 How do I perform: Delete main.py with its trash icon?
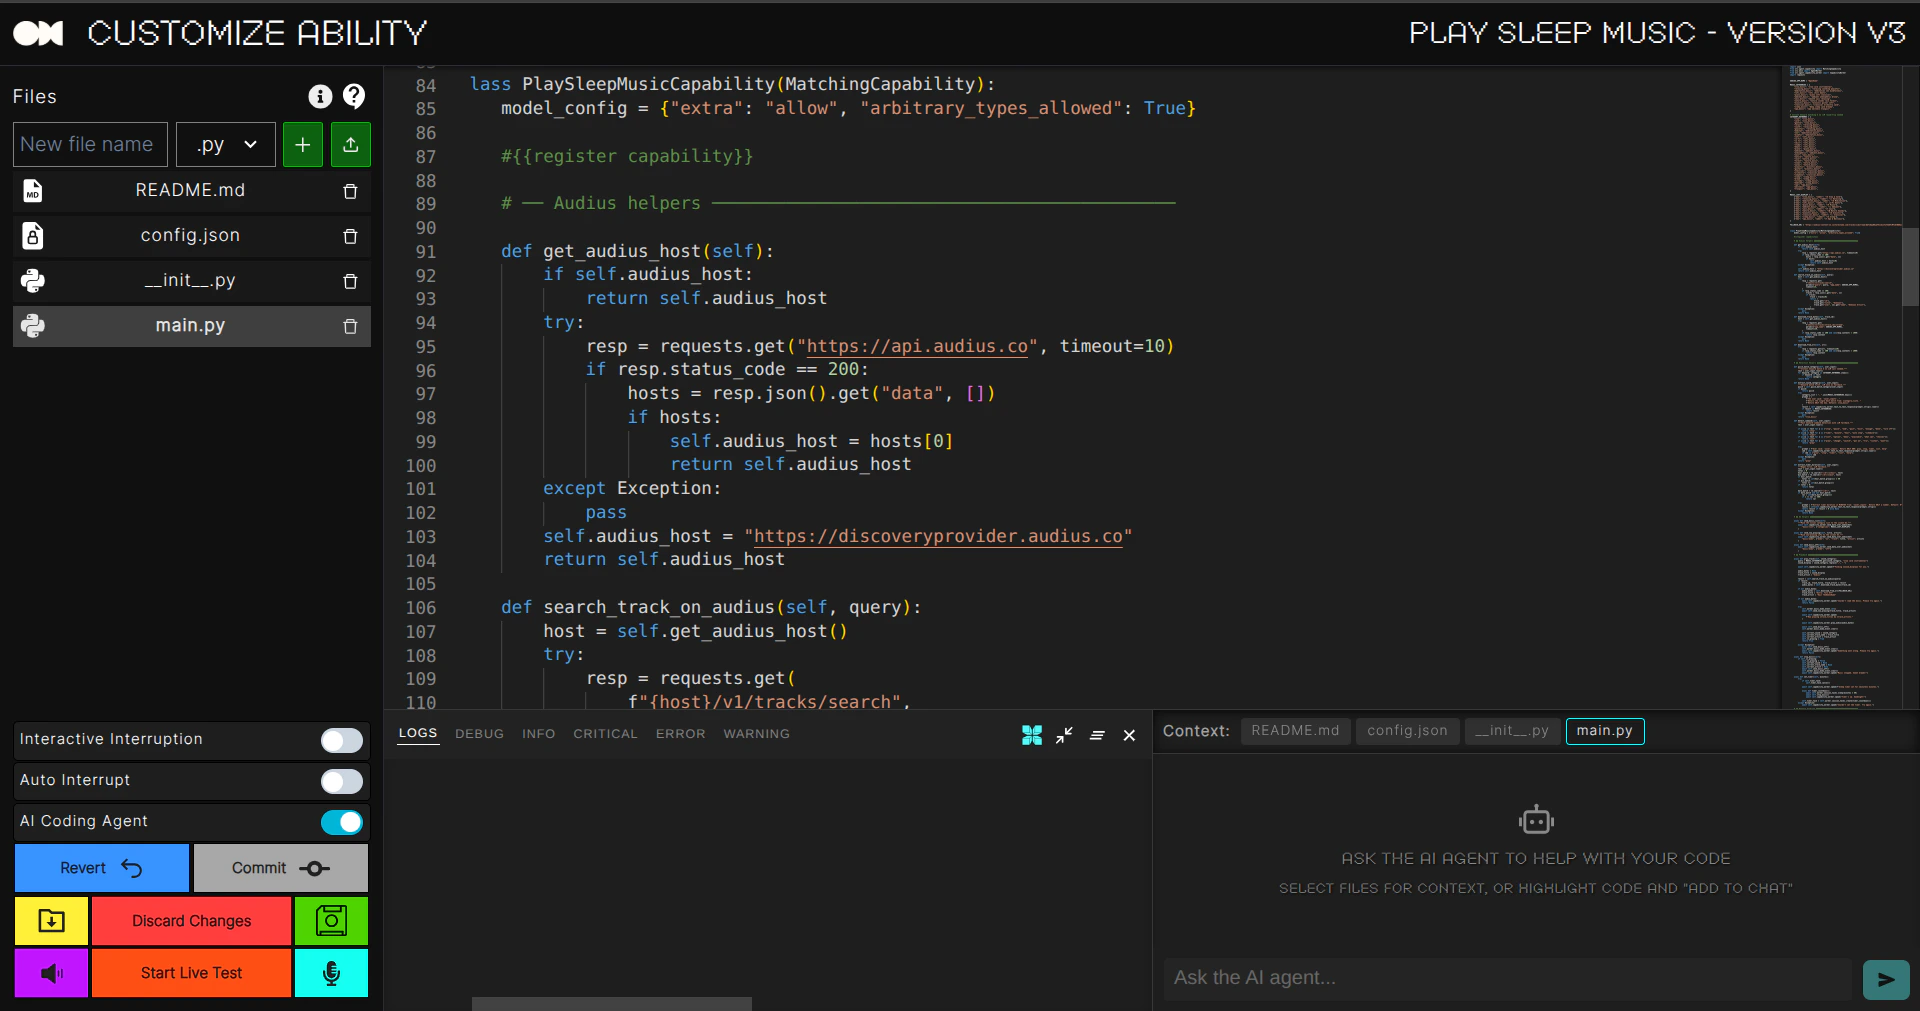click(x=350, y=326)
